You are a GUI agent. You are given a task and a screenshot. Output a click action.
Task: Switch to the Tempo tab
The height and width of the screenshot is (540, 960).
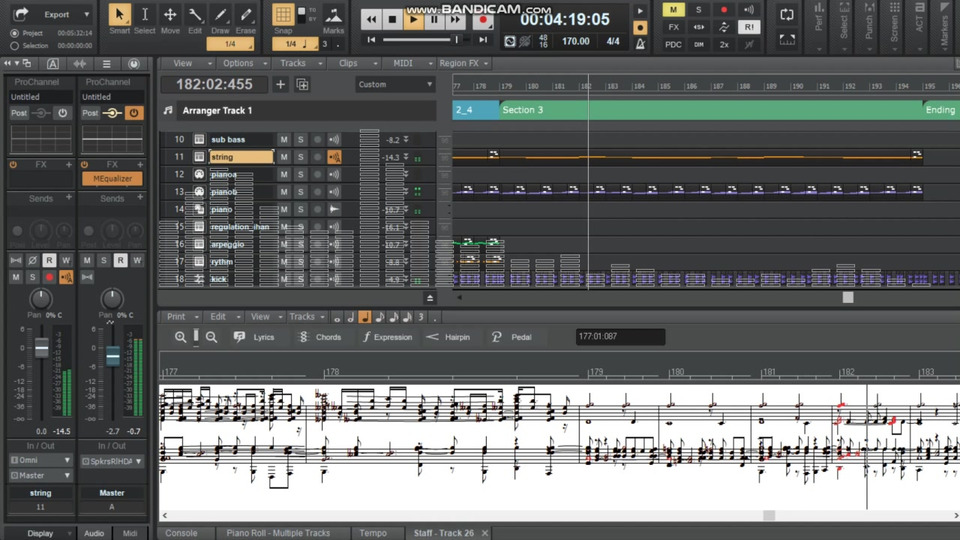pos(372,533)
